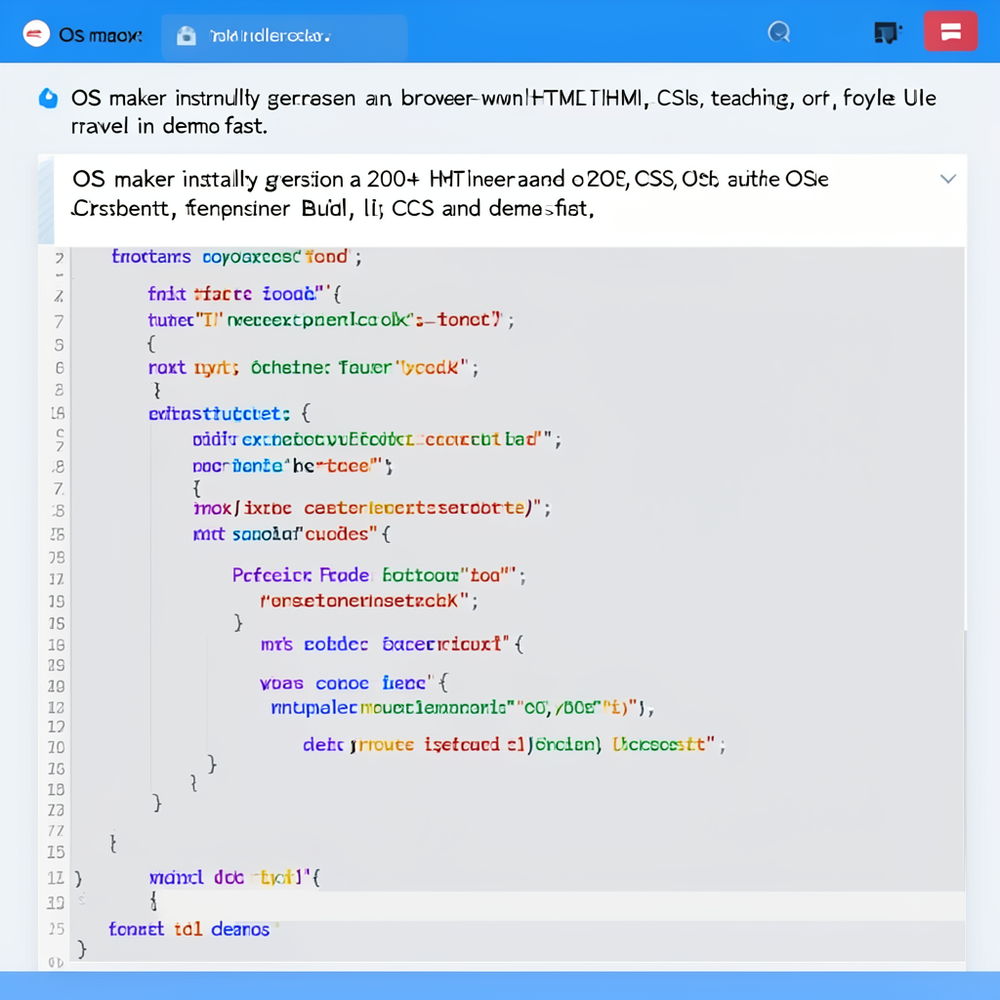Viewport: 1000px width, 1000px height.
Task: Click code line 'voas conoe fiece"{'
Action: coord(354,683)
